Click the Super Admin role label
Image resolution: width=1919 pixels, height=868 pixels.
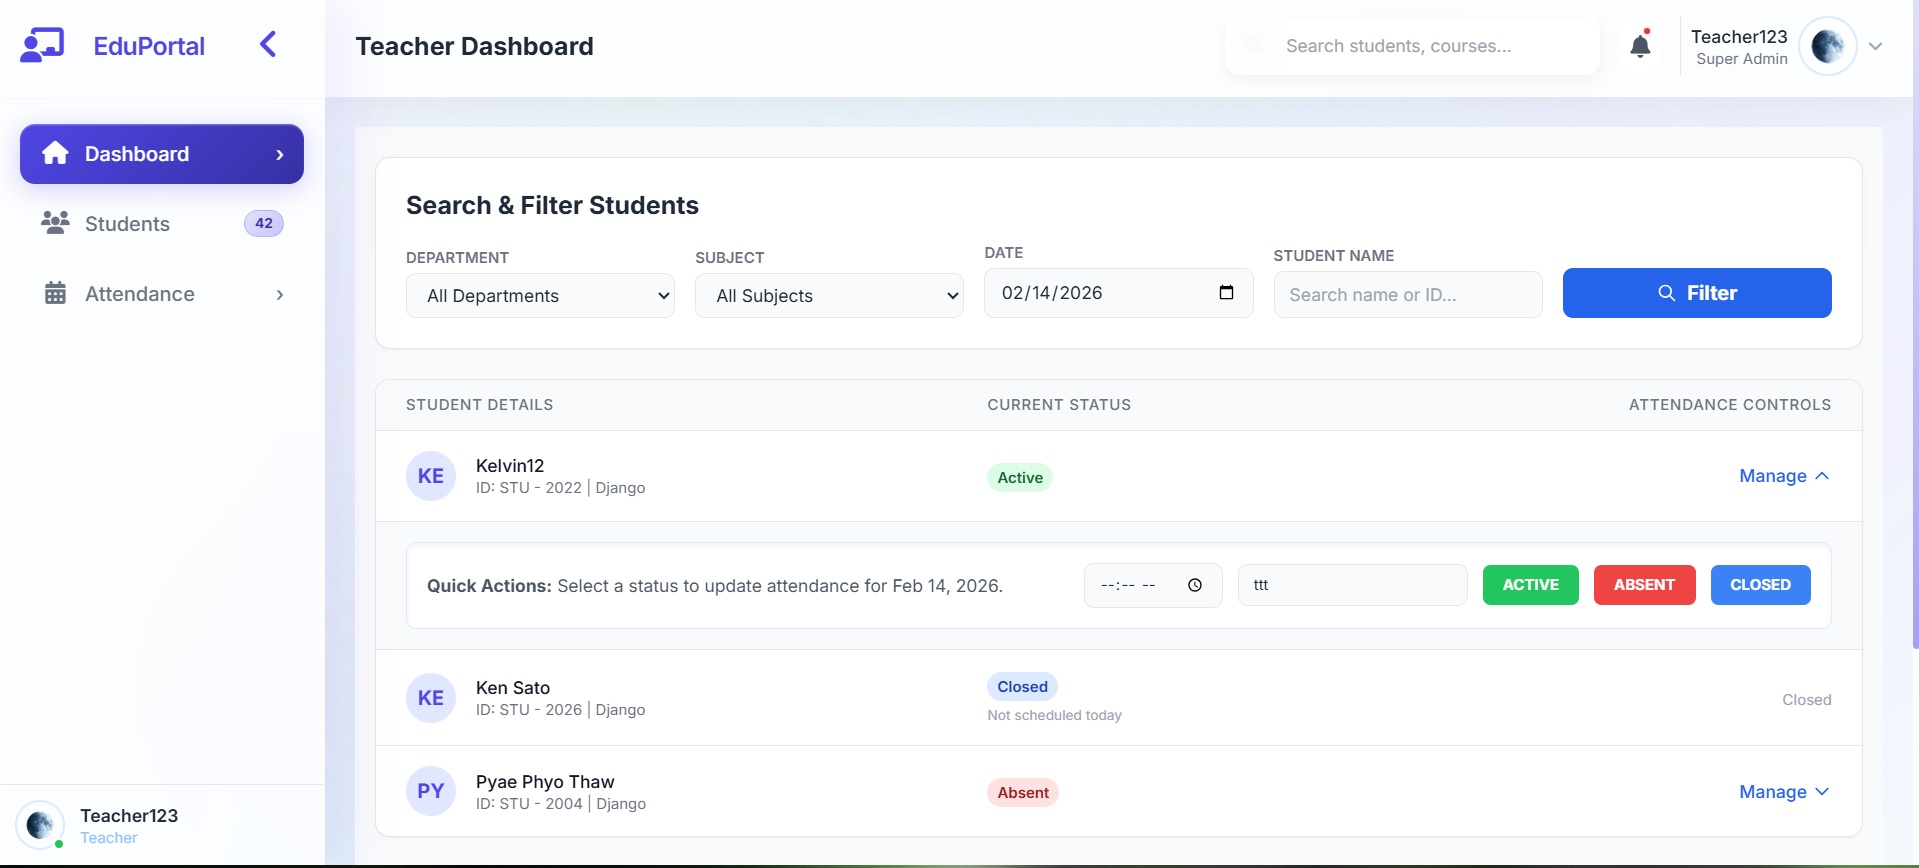coord(1742,59)
